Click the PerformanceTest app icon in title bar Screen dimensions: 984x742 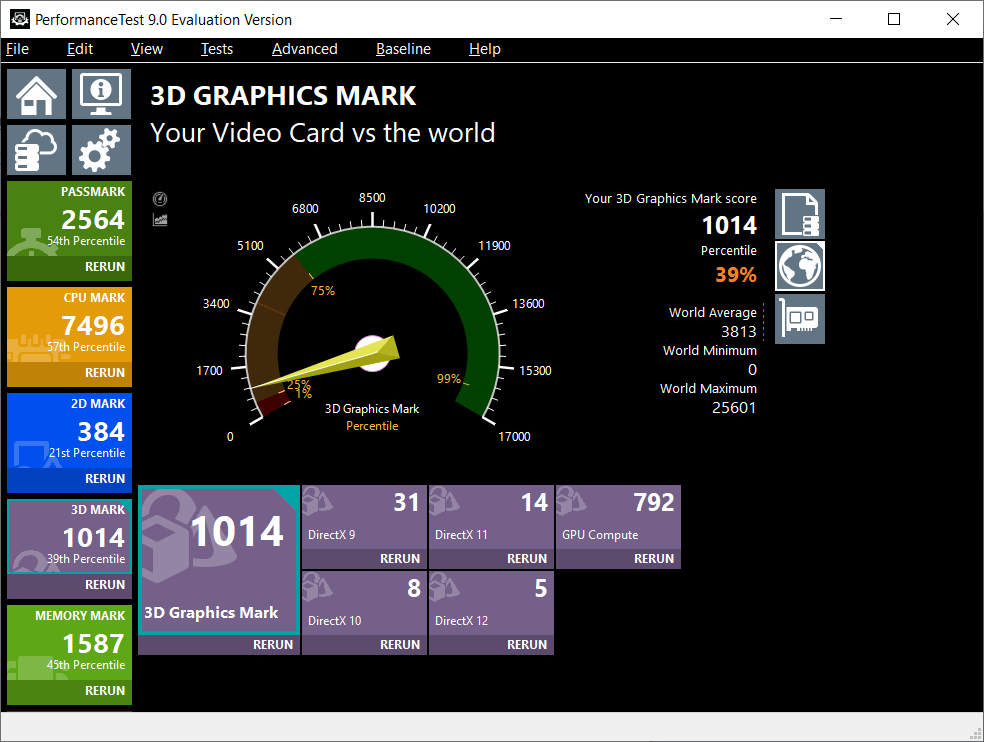point(19,19)
